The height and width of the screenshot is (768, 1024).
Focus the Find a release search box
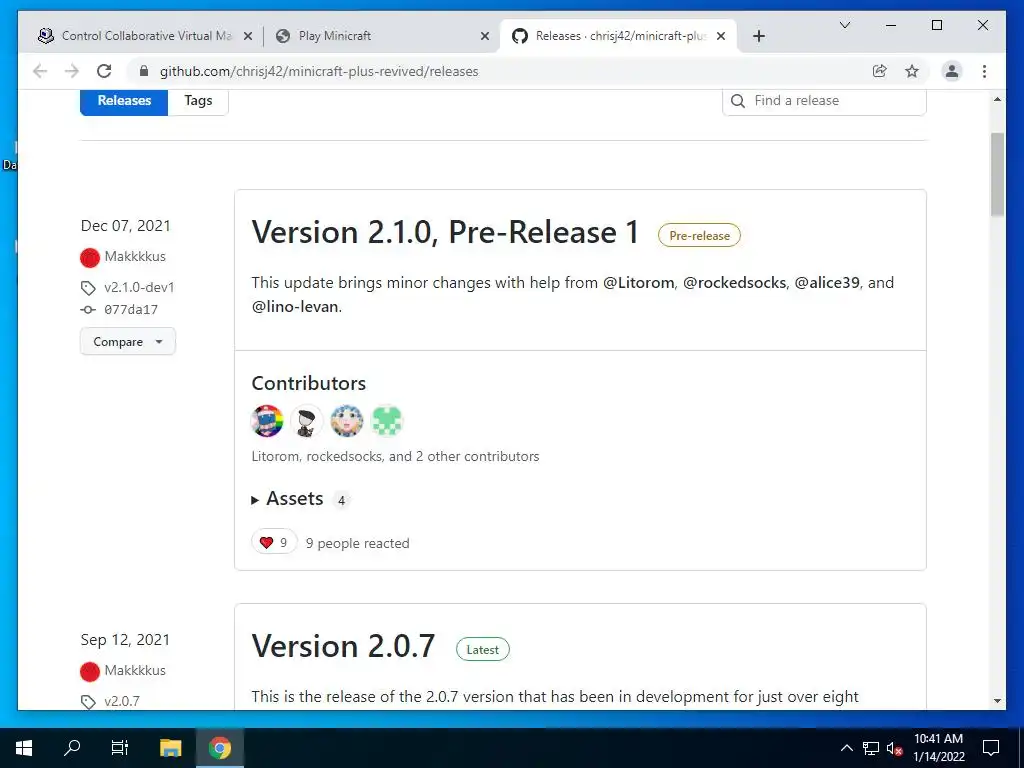824,101
